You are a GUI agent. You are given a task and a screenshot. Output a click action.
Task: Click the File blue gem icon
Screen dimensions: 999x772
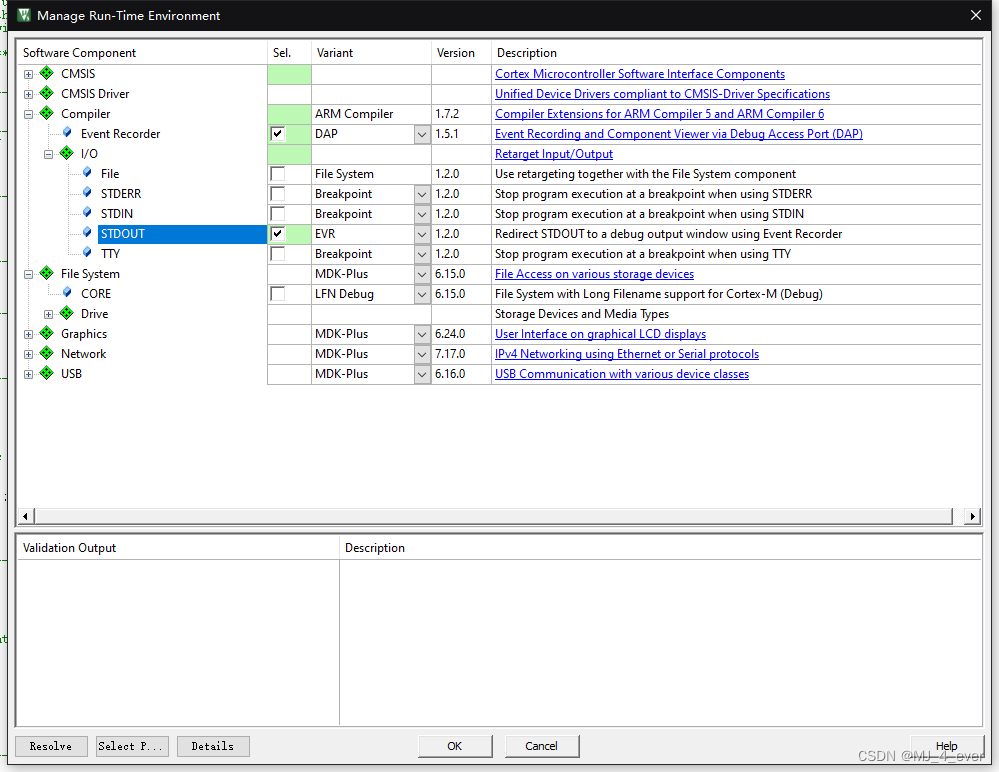click(x=87, y=173)
